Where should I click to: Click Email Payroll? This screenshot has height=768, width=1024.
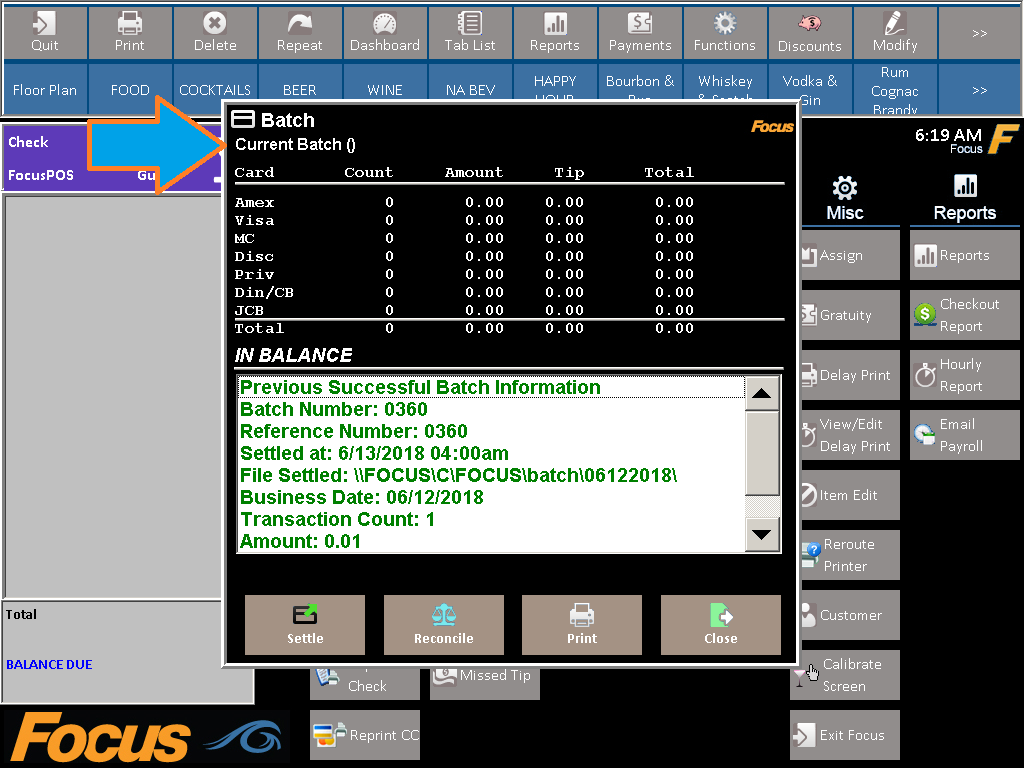point(965,435)
